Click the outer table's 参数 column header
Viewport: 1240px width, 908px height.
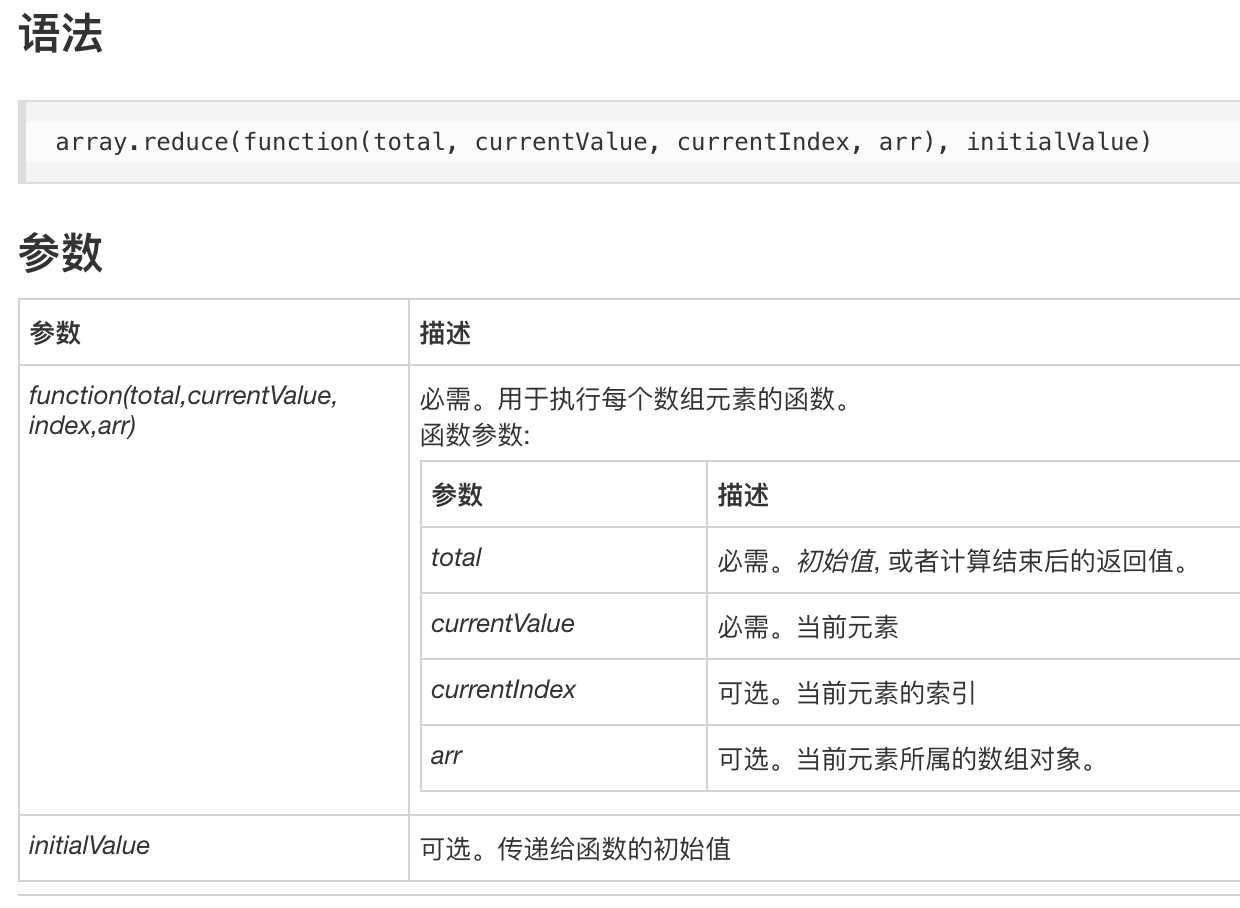[56, 332]
